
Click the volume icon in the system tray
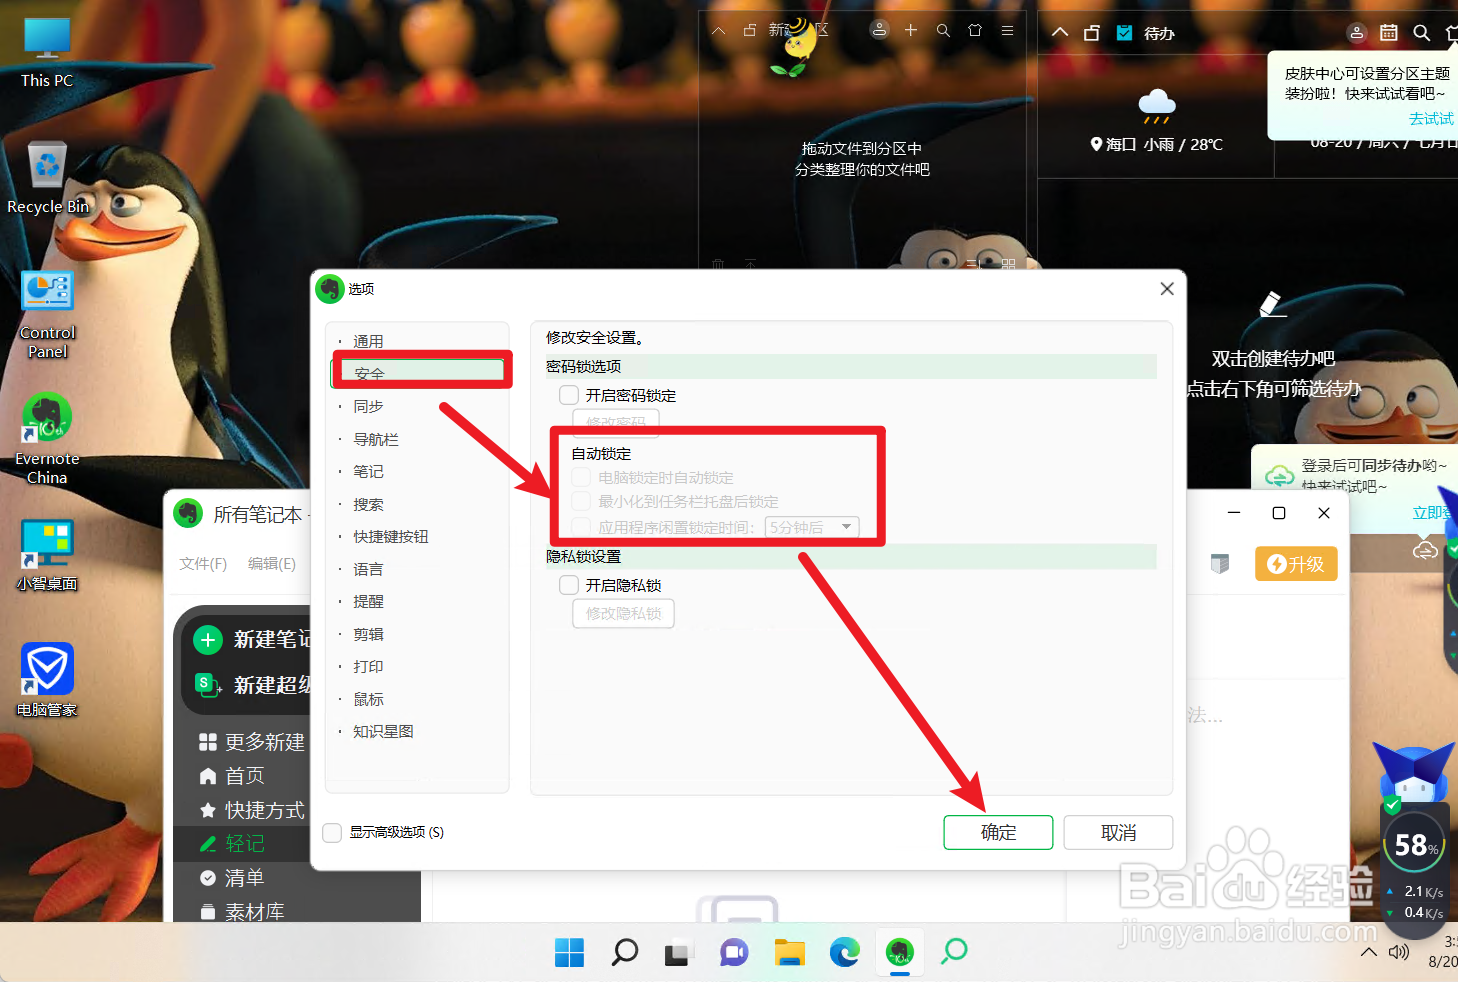pyautogui.click(x=1399, y=952)
